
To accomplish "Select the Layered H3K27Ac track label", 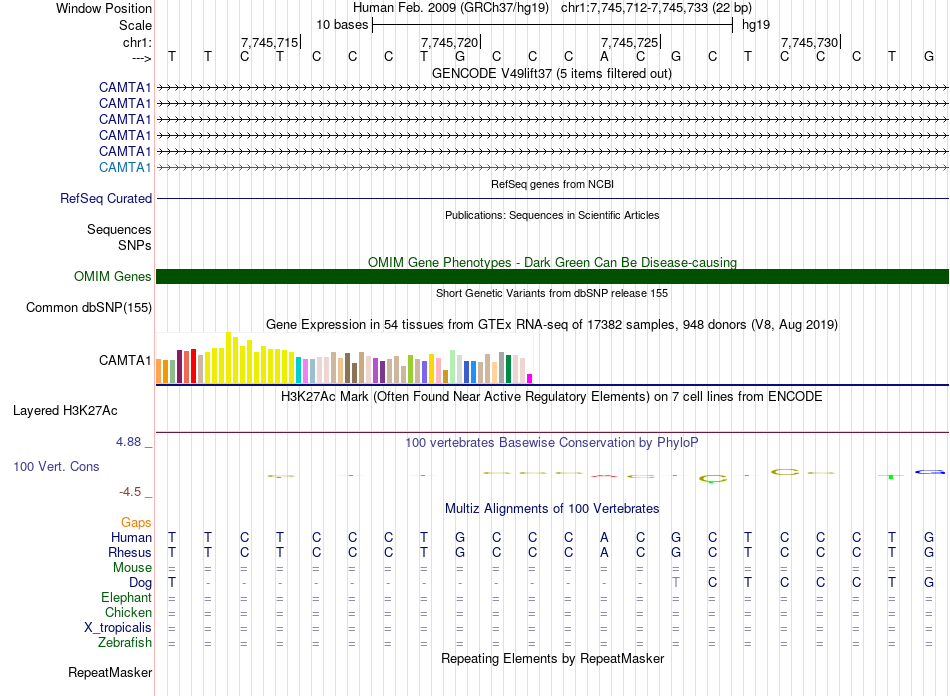I will point(65,411).
